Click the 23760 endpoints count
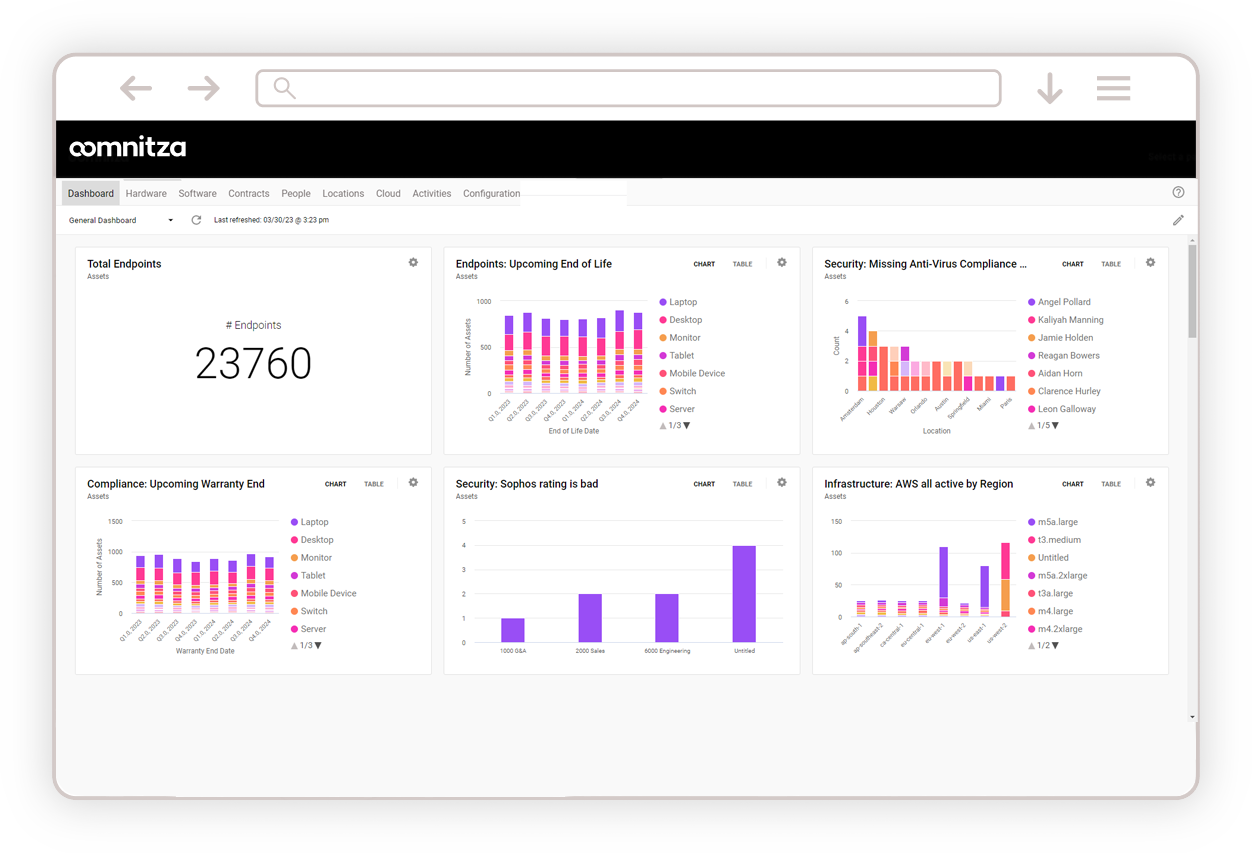Screen dimensions: 1252x853 (x=253, y=364)
